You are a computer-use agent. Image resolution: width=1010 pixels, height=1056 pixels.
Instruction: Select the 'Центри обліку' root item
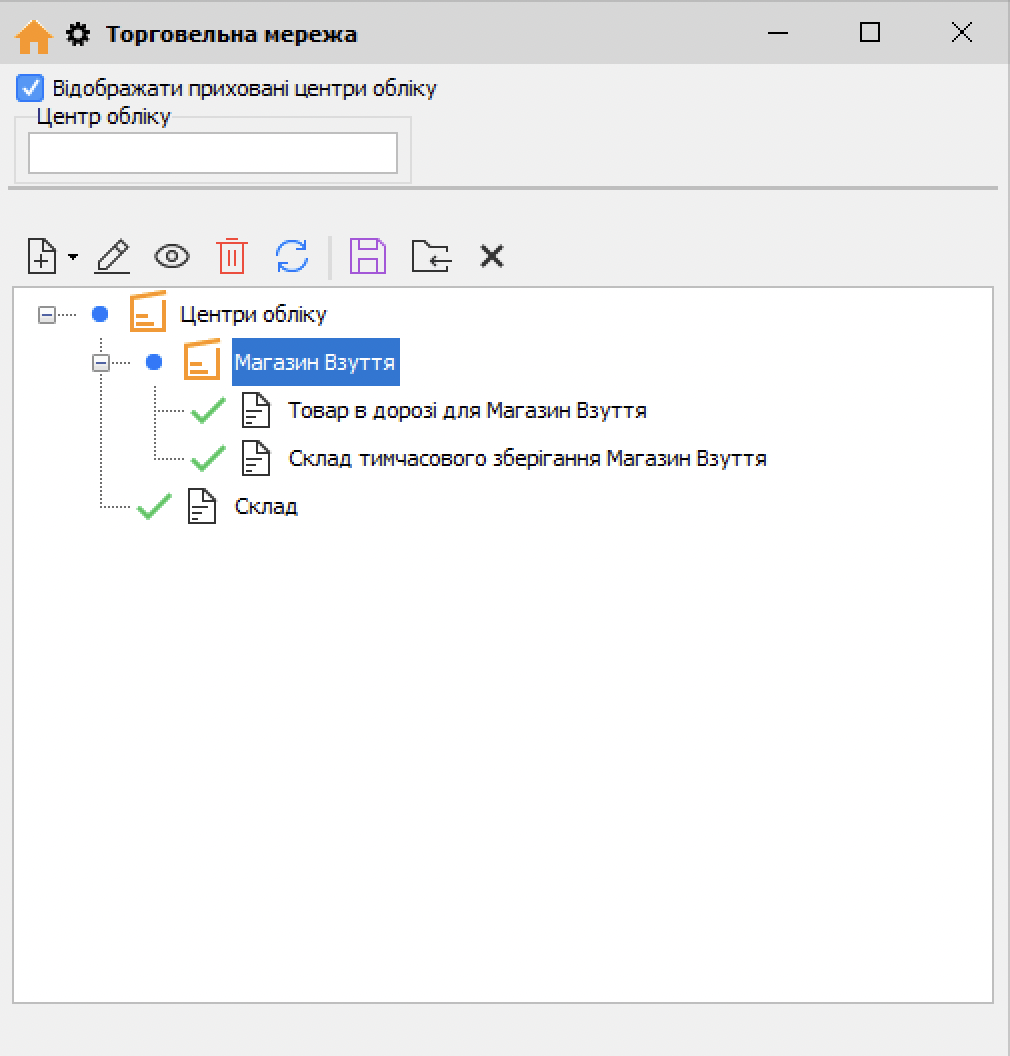coord(253,315)
